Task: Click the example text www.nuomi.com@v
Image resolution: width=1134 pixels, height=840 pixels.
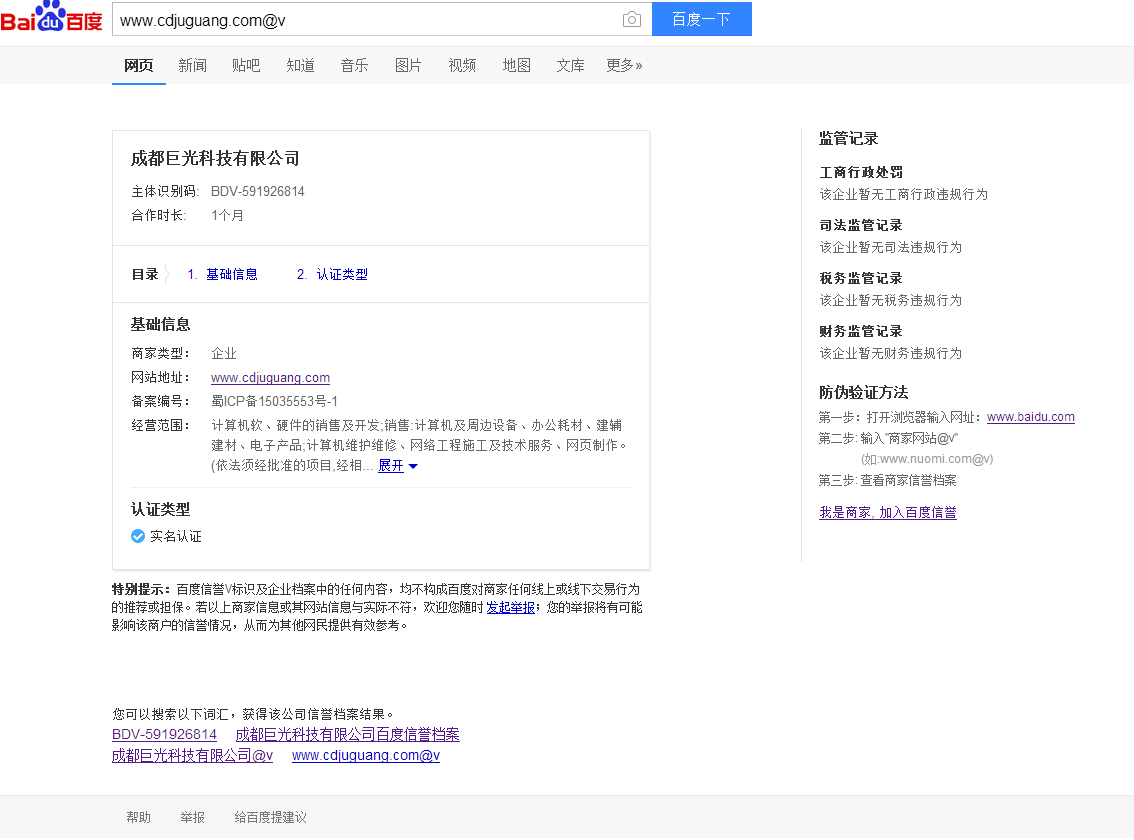Action: pos(934,459)
